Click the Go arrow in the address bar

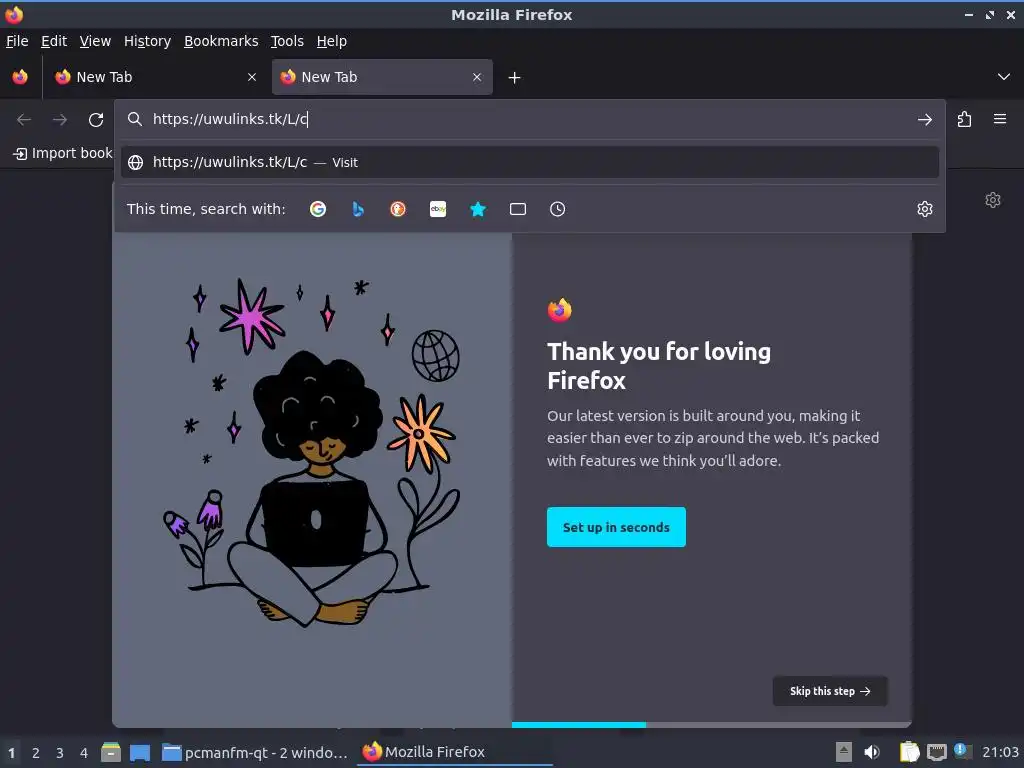click(925, 120)
